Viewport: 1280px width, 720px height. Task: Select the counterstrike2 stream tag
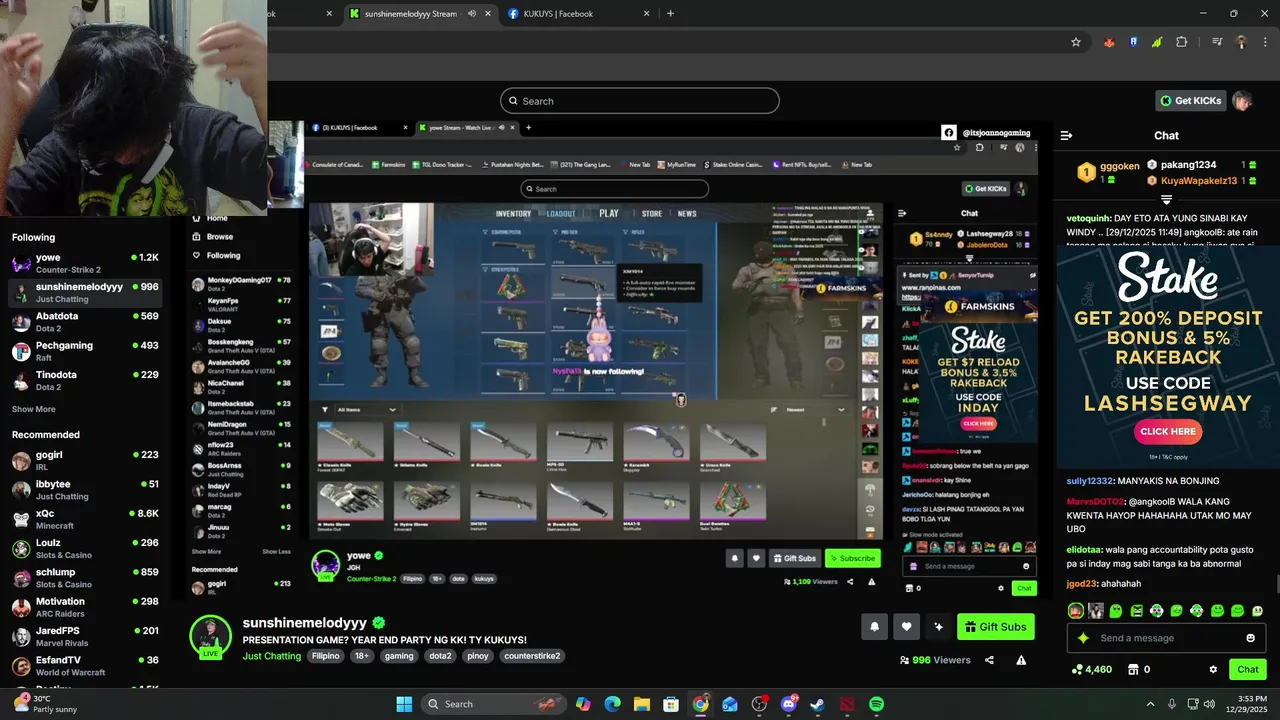tap(532, 656)
